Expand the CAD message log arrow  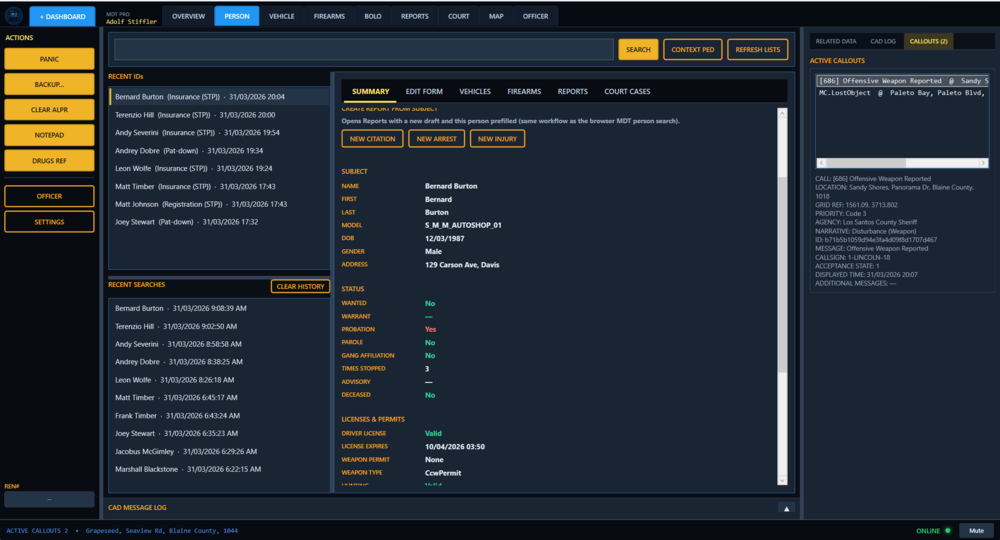point(786,509)
